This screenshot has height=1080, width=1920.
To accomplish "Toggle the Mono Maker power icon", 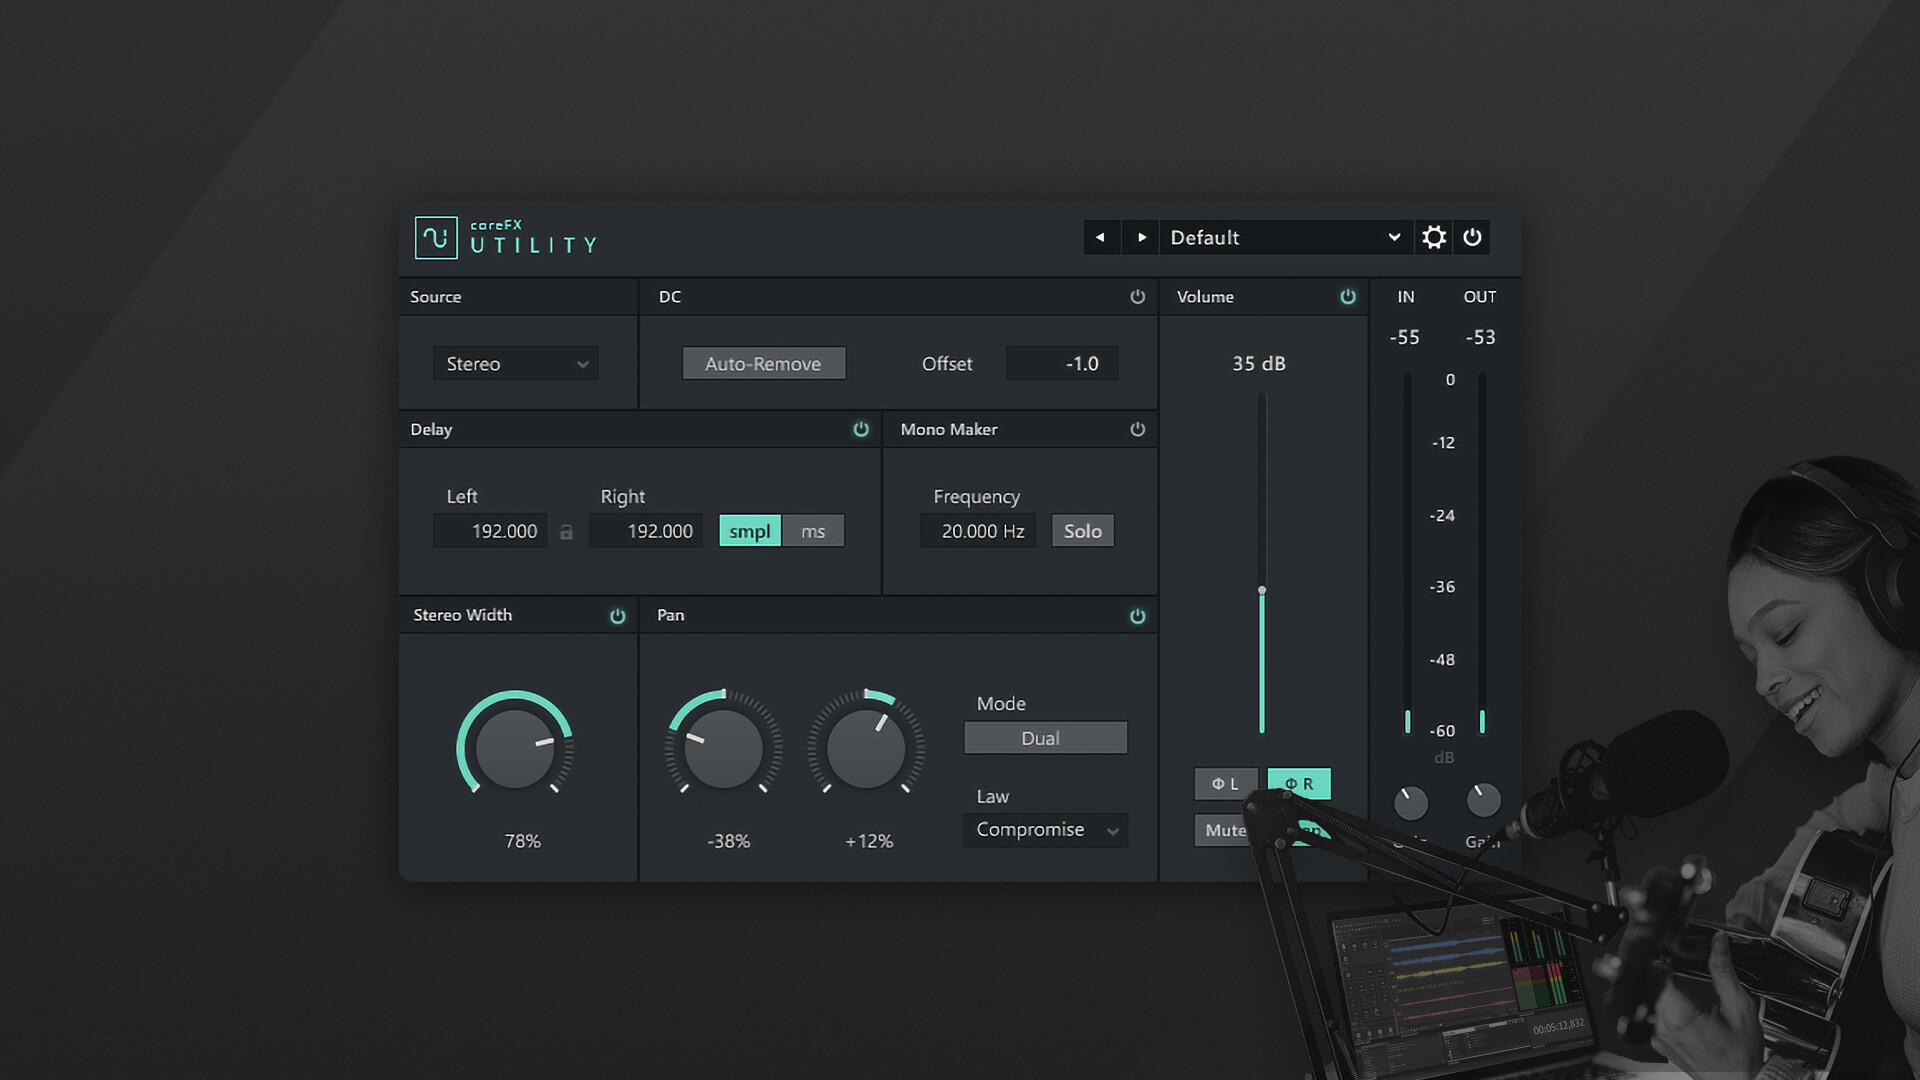I will 1136,429.
